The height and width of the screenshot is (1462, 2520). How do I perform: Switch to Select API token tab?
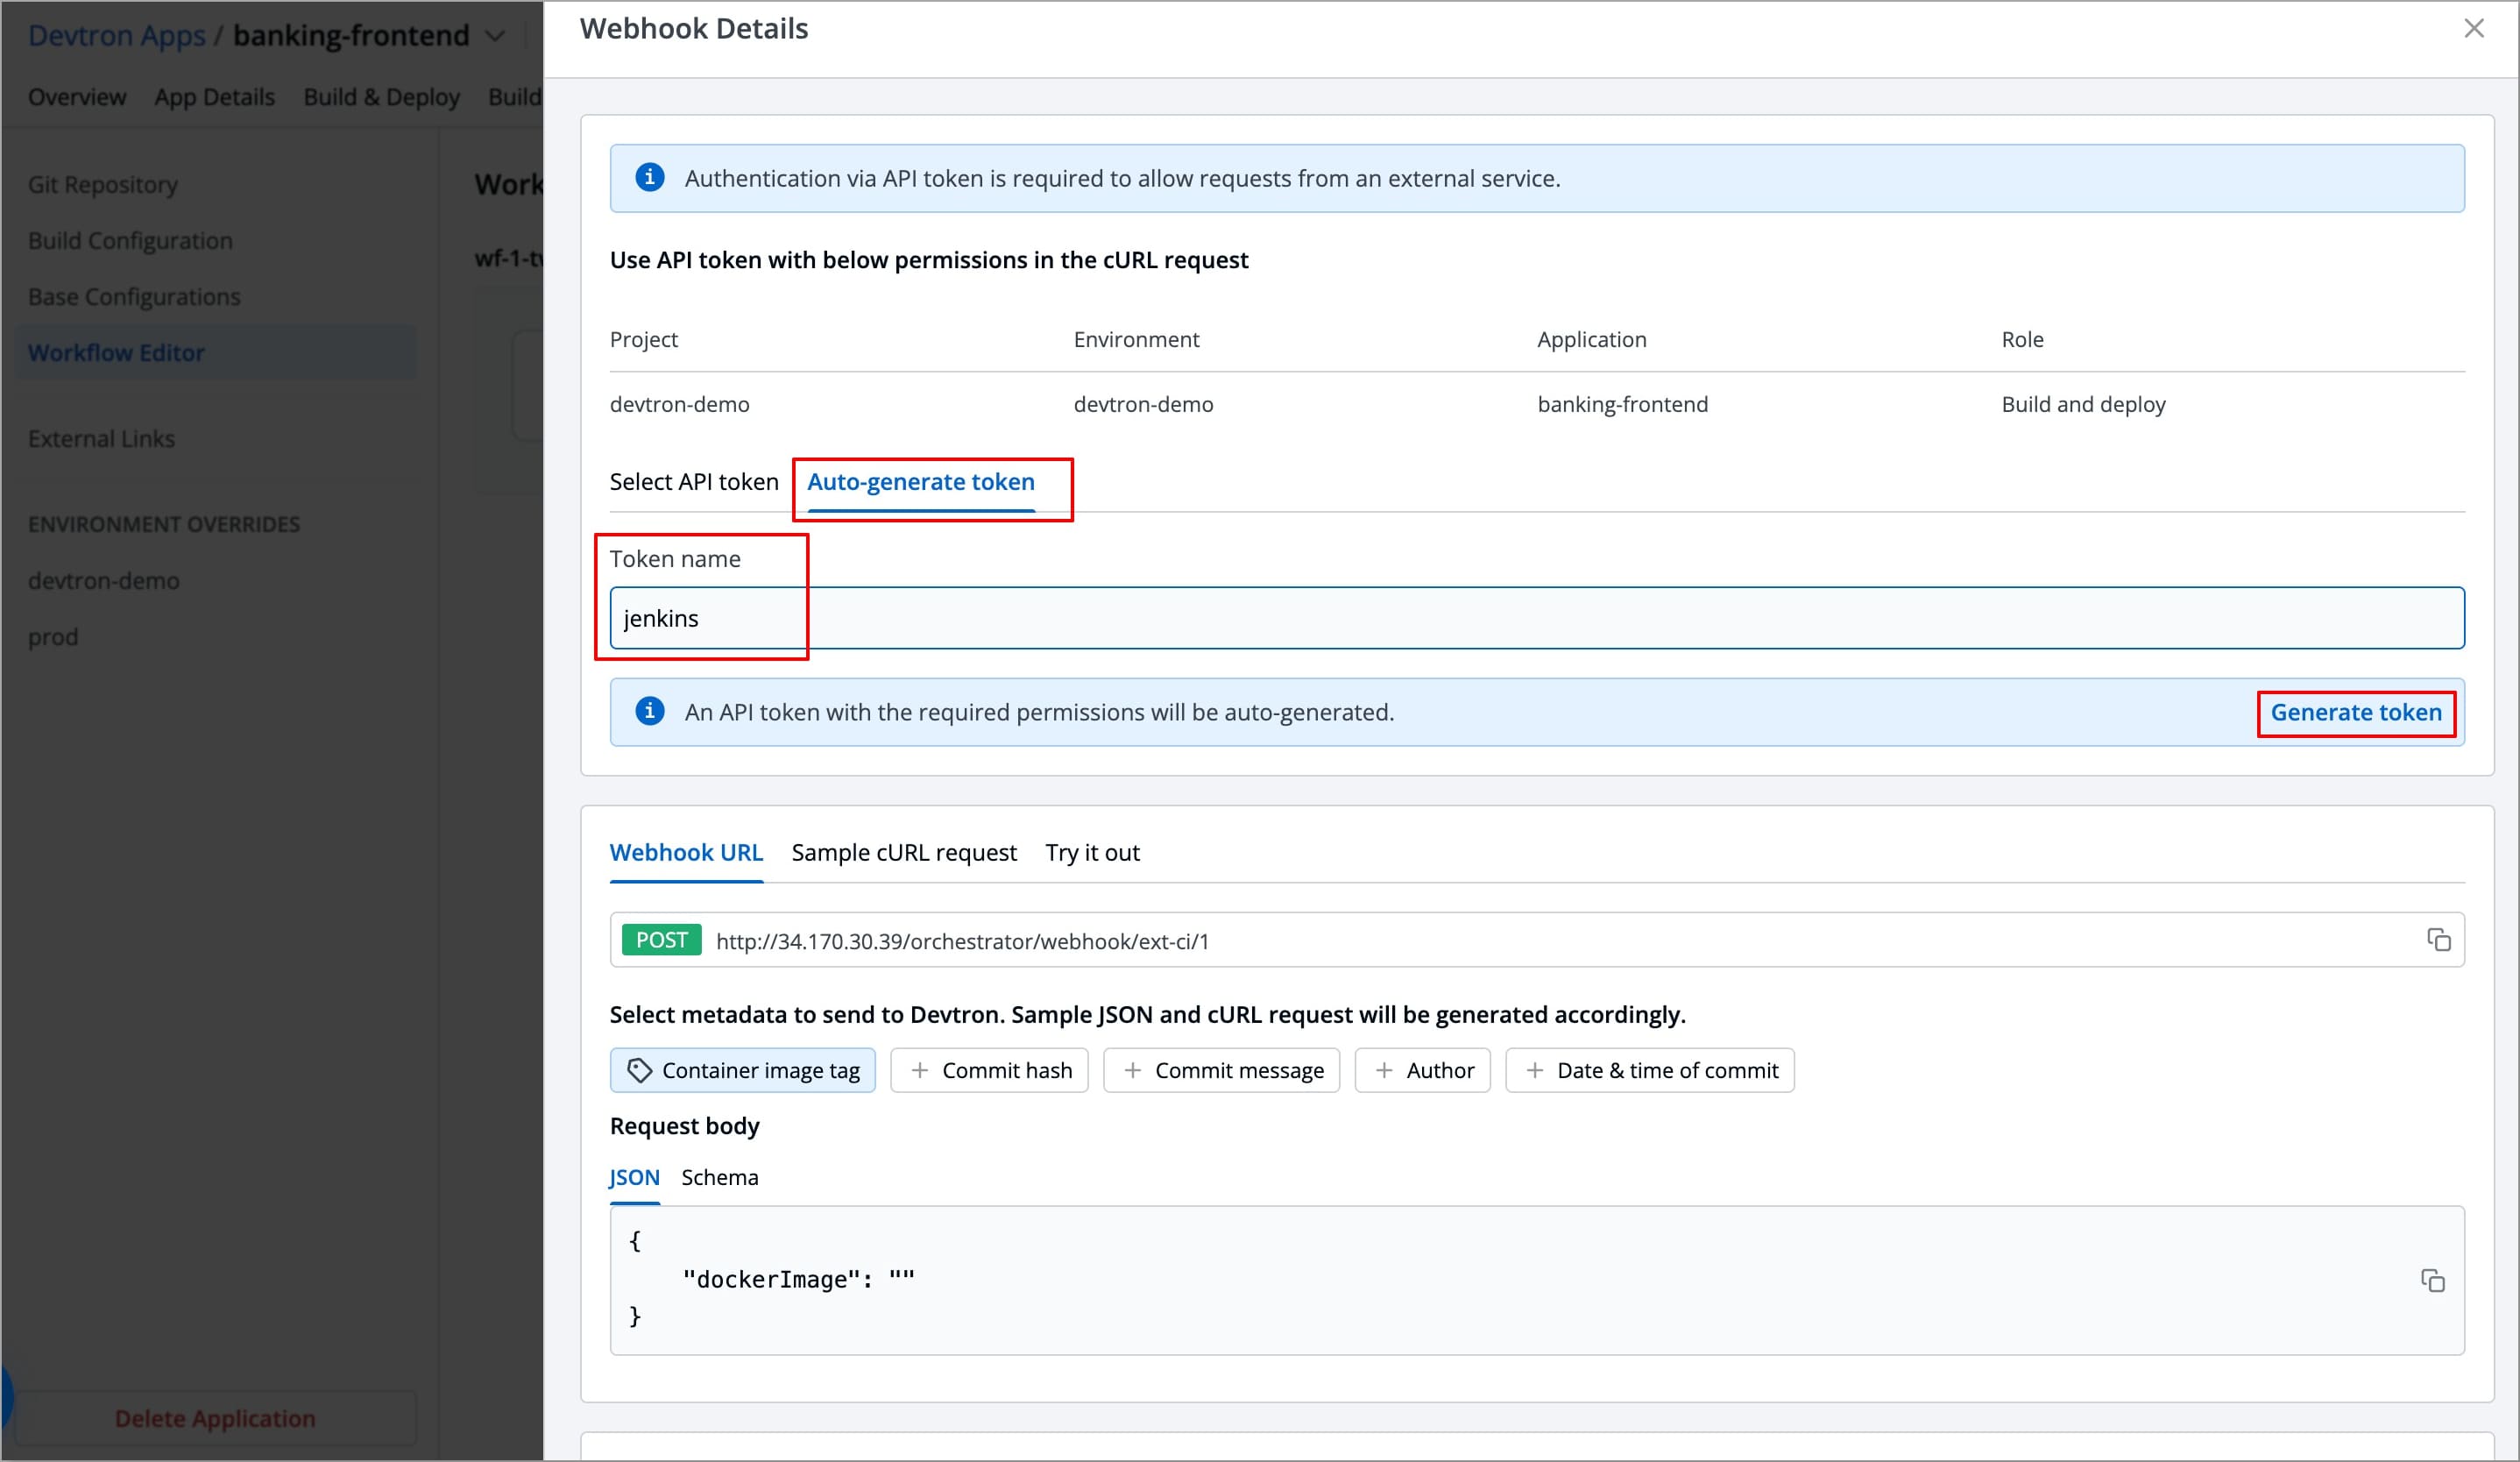(693, 482)
